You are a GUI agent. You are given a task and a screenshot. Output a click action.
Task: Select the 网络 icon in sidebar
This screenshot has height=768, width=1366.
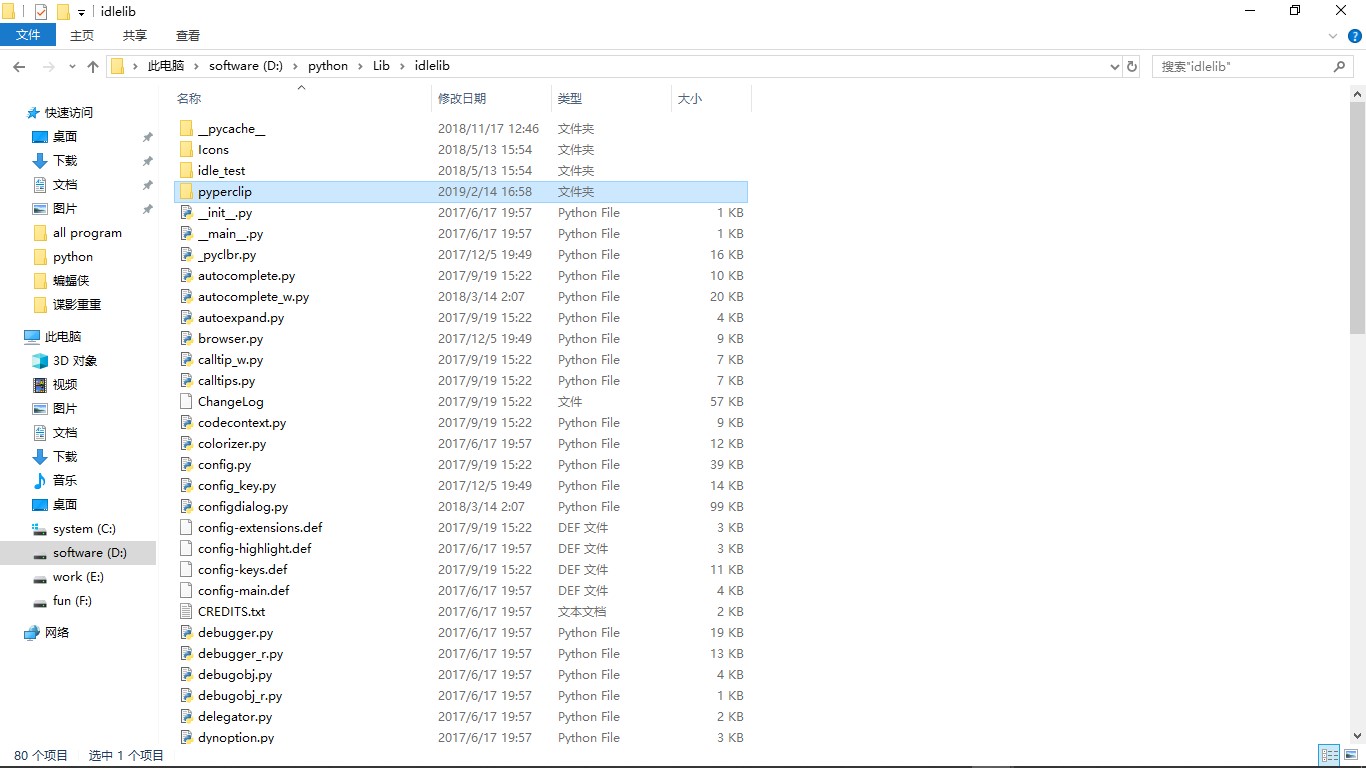coord(45,631)
